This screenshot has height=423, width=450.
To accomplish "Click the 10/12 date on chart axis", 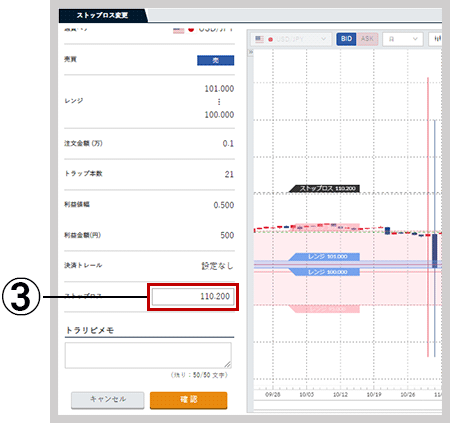I will tap(340, 395).
